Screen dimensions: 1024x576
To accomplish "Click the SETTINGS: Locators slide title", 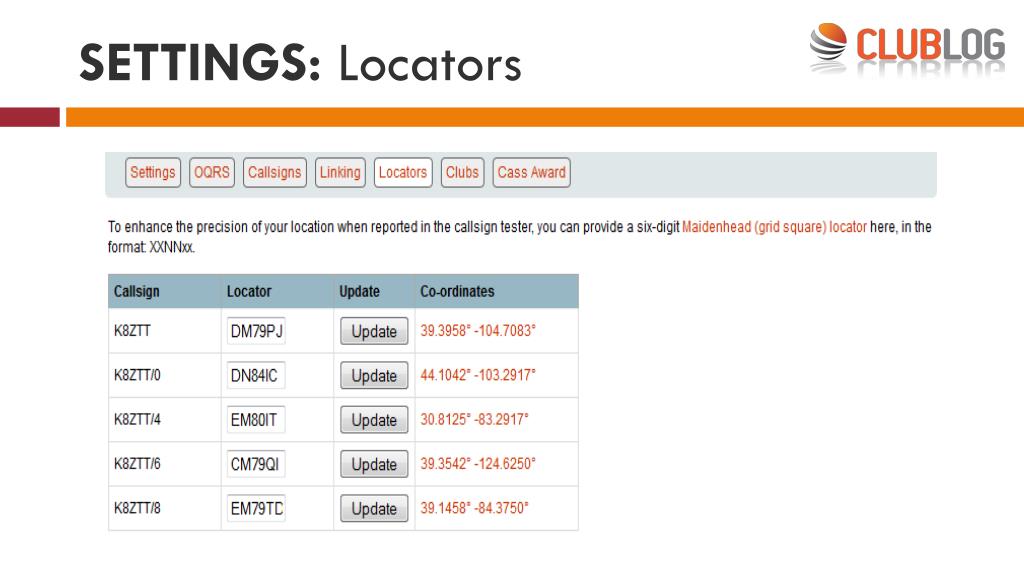I will click(x=300, y=63).
